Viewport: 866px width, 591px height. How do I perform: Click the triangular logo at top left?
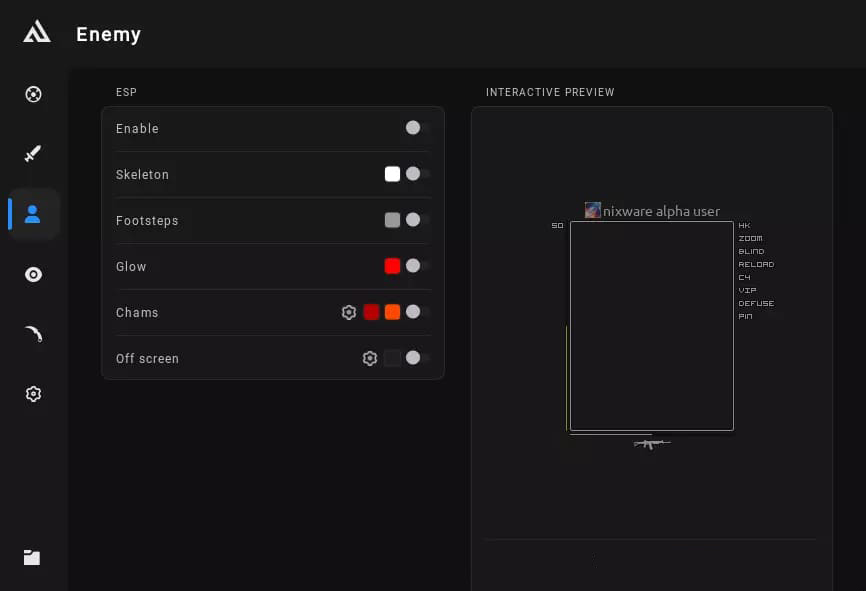37,31
